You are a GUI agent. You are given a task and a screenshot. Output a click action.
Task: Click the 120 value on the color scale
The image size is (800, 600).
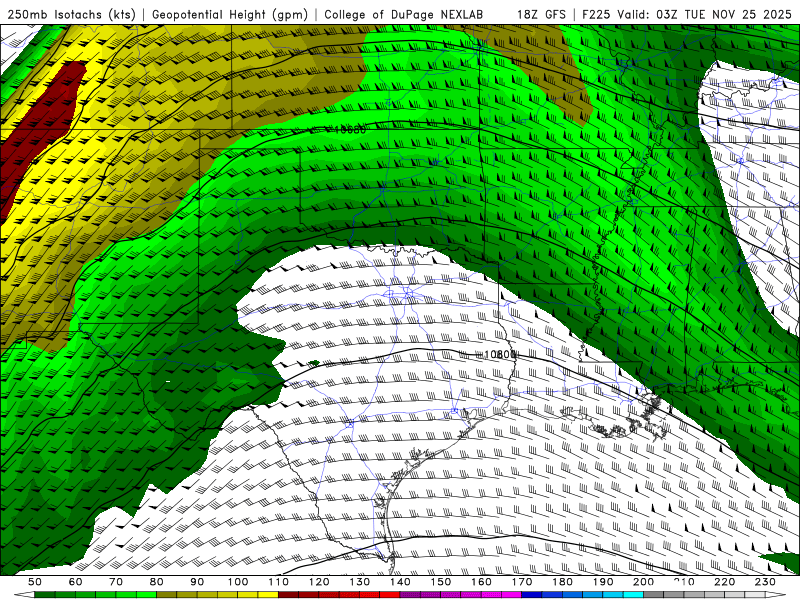[x=319, y=582]
